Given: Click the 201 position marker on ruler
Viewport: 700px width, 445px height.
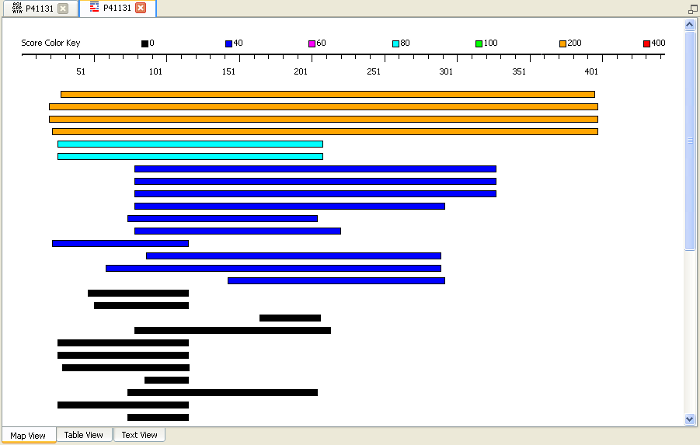Looking at the screenshot, I should (300, 71).
